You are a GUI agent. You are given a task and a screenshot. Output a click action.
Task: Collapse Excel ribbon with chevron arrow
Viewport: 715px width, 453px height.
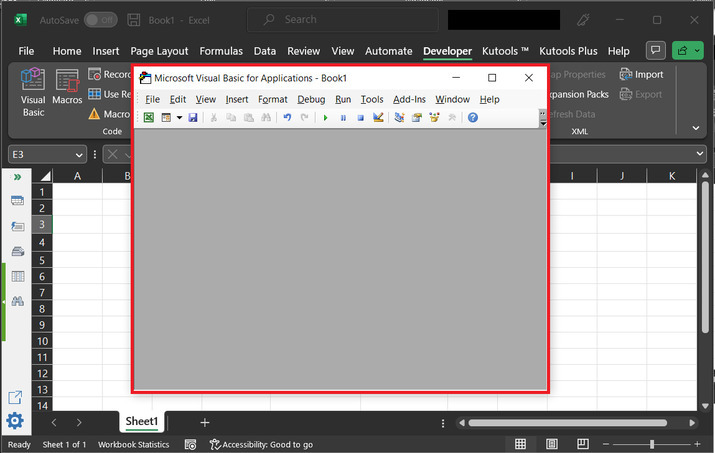coord(696,128)
